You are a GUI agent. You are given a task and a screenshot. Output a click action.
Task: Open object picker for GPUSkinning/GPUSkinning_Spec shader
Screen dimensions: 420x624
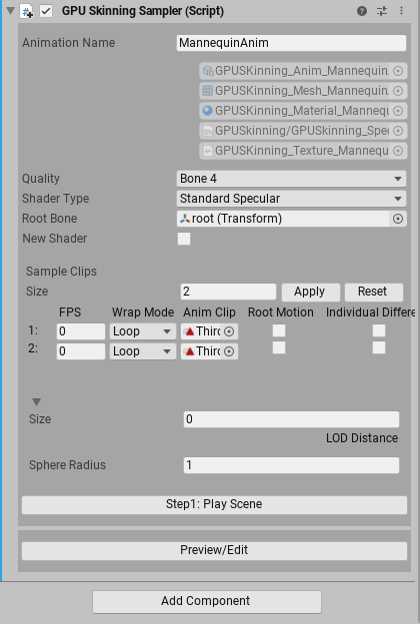398,131
